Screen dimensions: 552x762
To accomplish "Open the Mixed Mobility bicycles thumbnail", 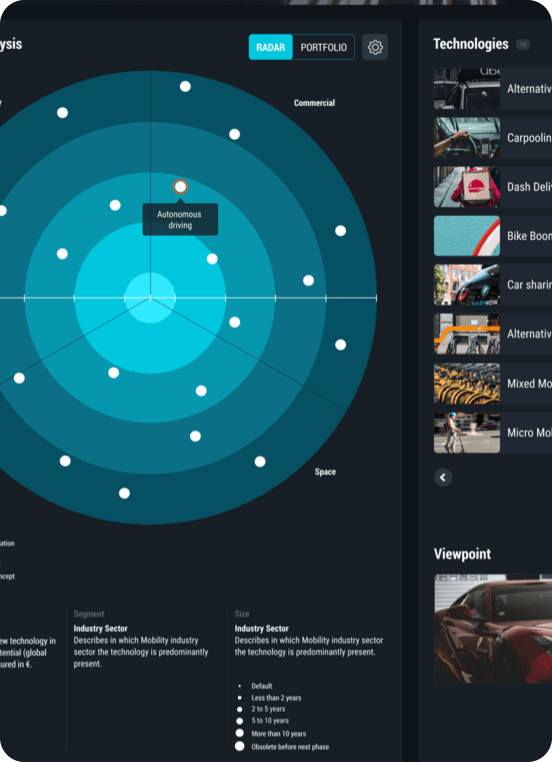I will point(466,383).
